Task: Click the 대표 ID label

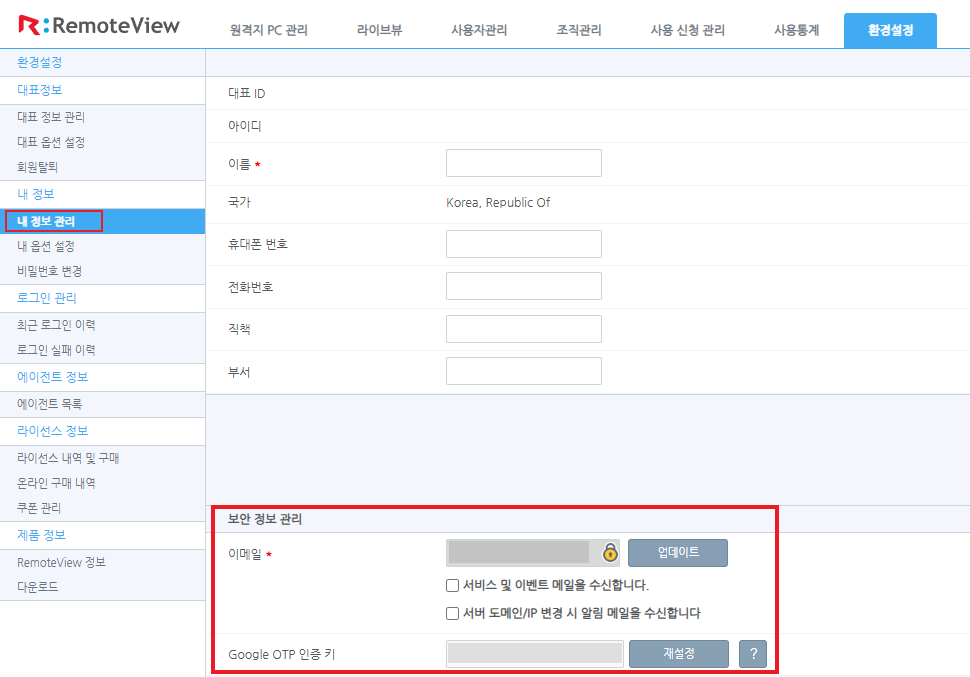Action: (247, 93)
